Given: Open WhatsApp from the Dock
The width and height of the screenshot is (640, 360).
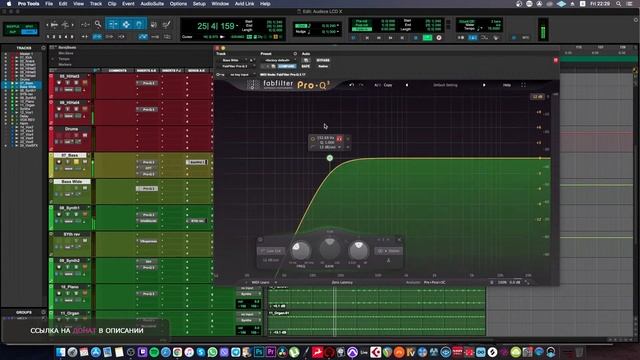Looking at the screenshot, I should tap(212, 352).
